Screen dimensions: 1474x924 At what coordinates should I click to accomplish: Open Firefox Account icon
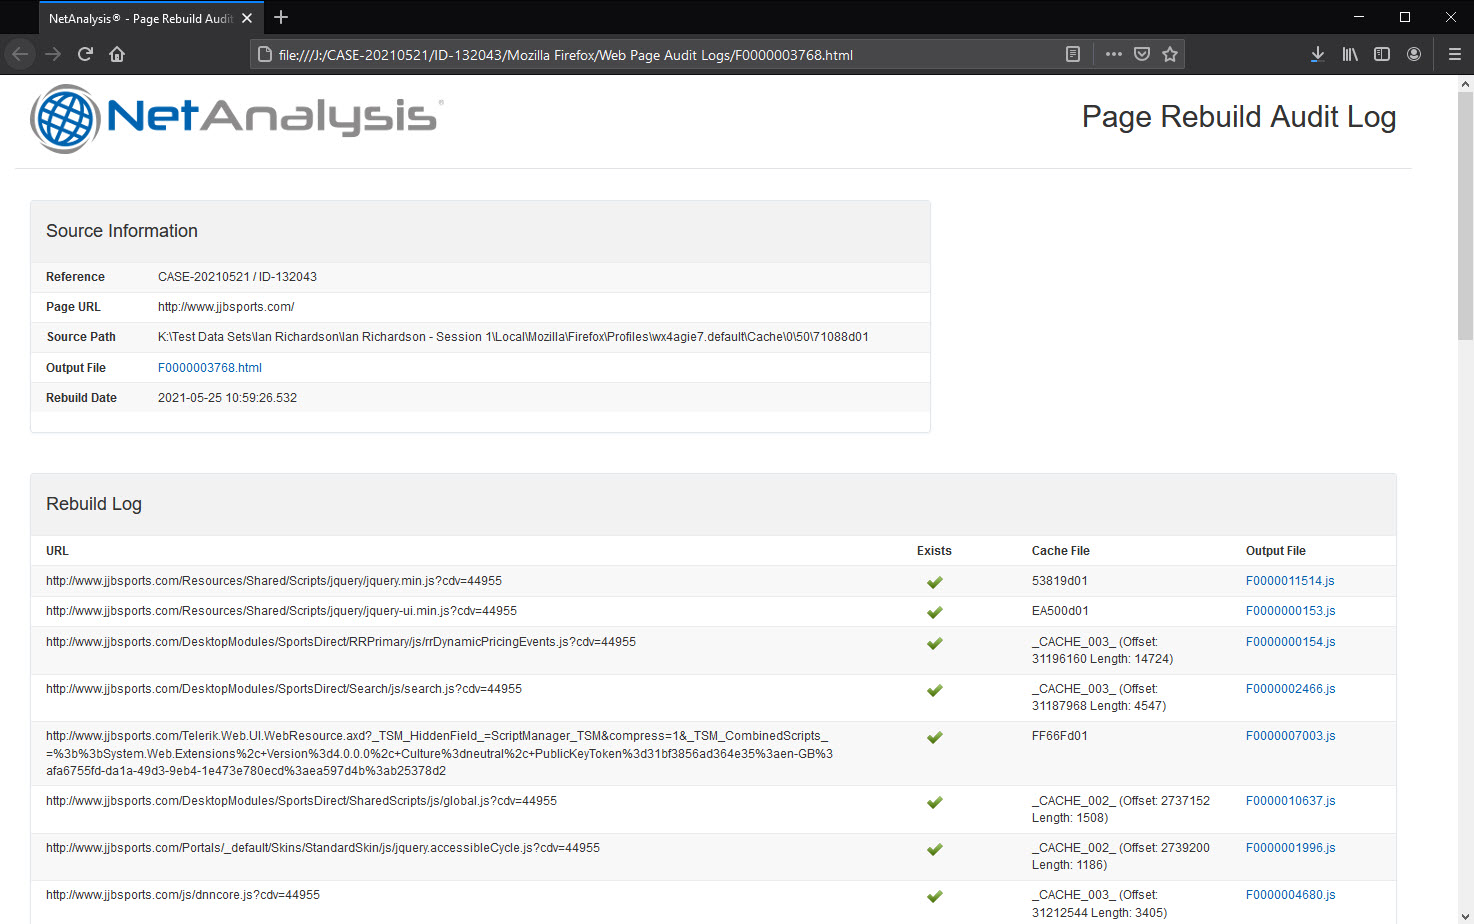(1414, 54)
